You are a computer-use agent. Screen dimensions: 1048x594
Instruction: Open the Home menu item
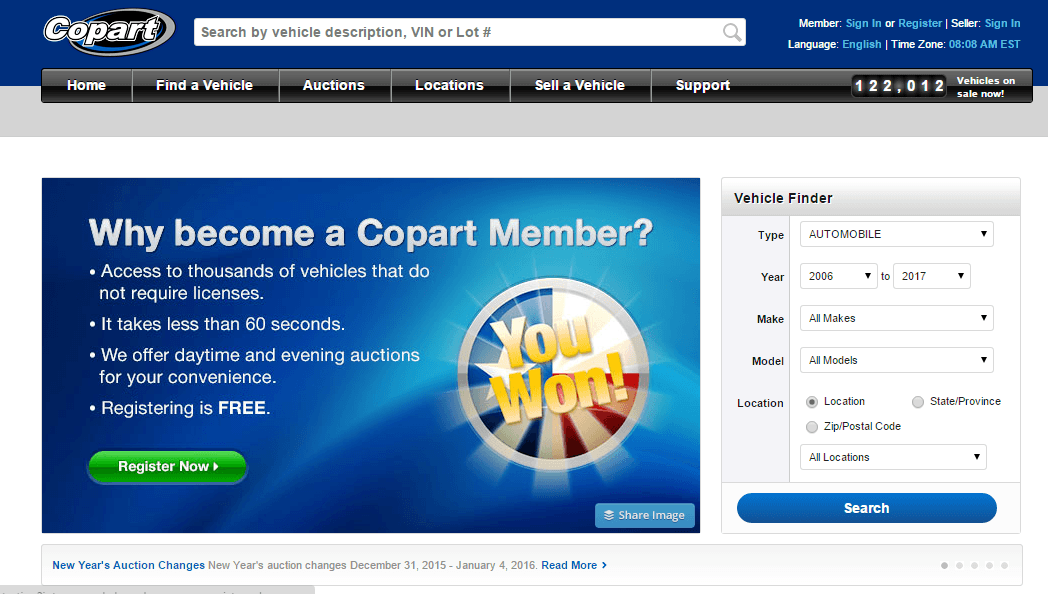pyautogui.click(x=86, y=86)
